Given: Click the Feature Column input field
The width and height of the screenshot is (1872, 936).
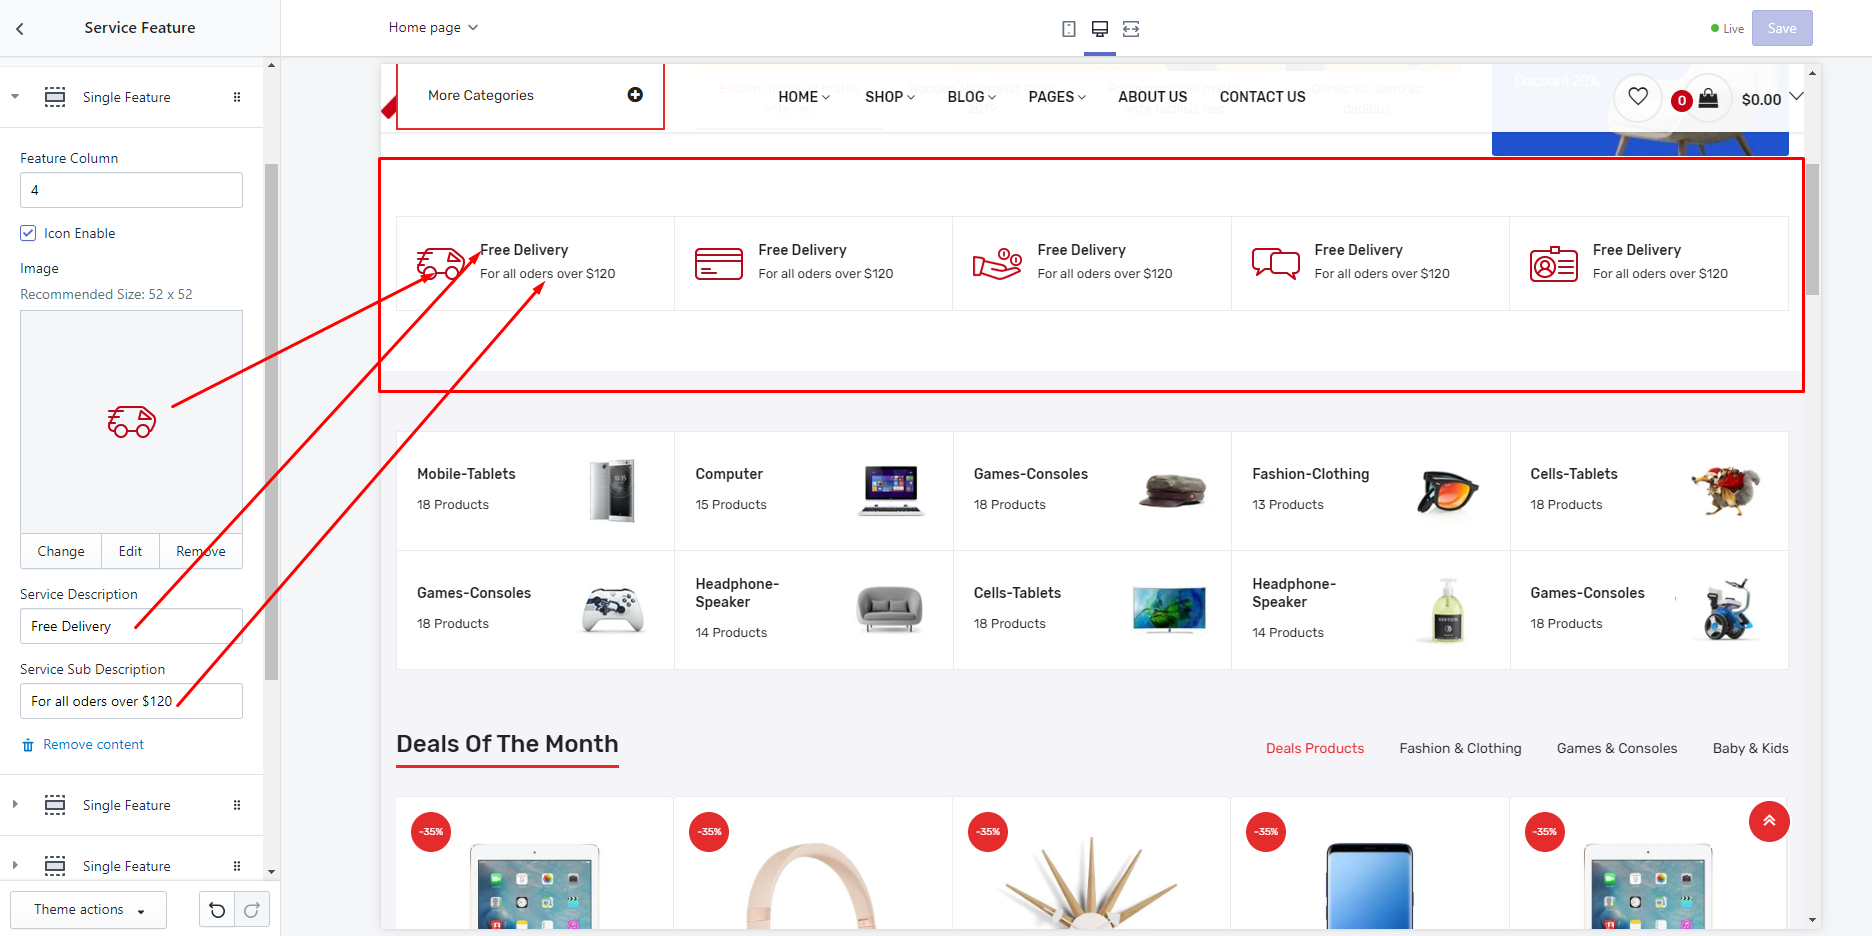Looking at the screenshot, I should (x=131, y=190).
